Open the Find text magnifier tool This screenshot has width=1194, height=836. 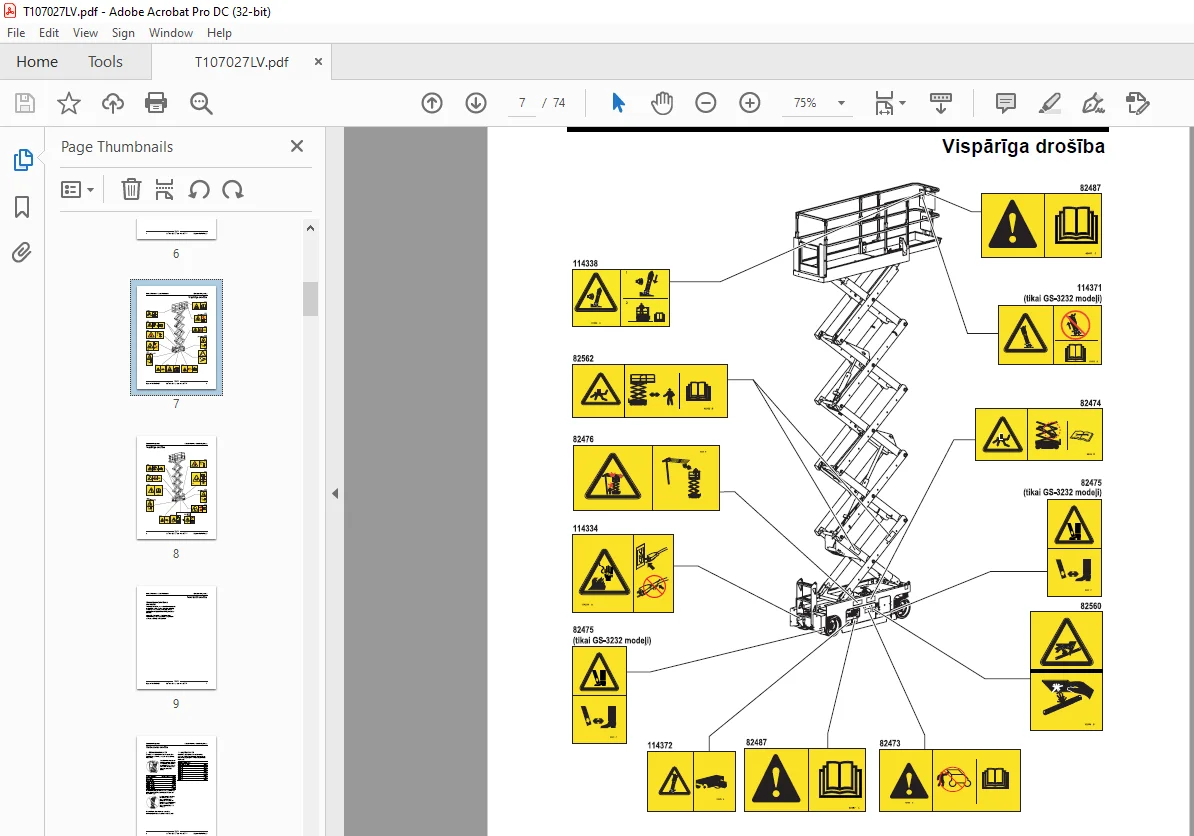point(201,103)
